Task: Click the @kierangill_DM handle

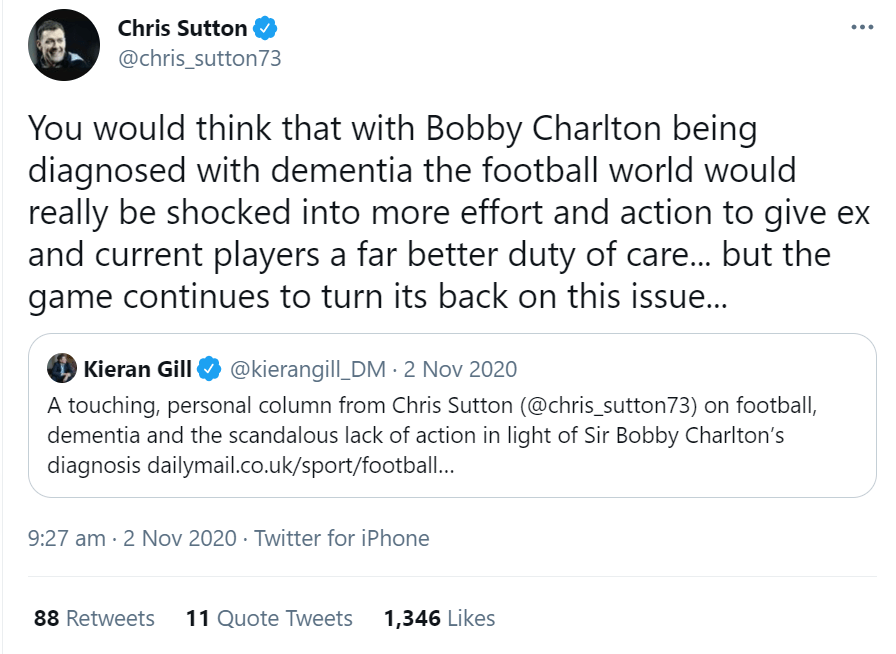Action: (x=310, y=369)
